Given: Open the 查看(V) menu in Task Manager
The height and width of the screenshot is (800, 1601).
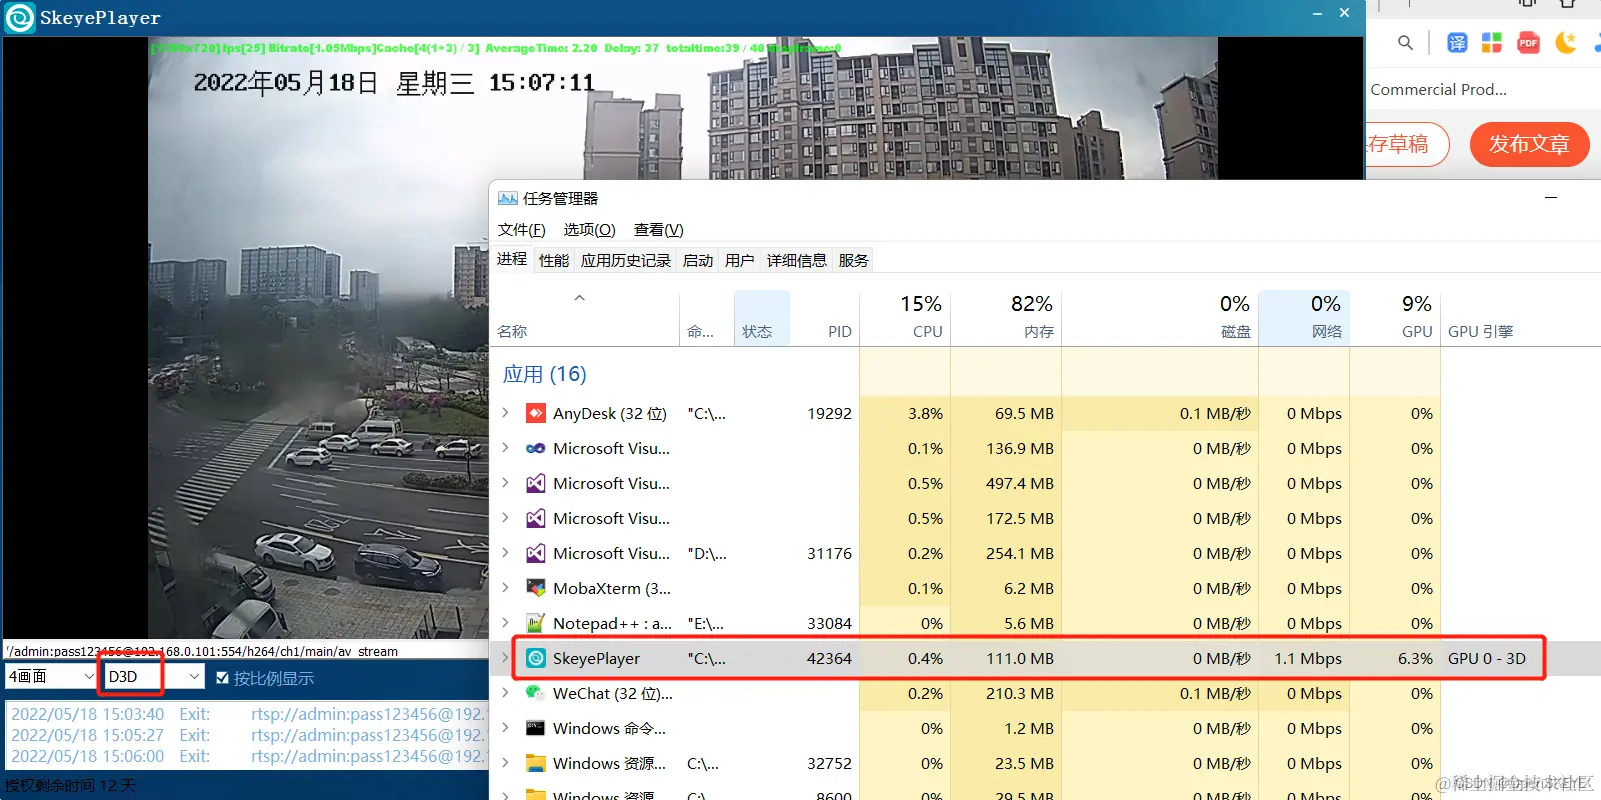Looking at the screenshot, I should click(658, 230).
